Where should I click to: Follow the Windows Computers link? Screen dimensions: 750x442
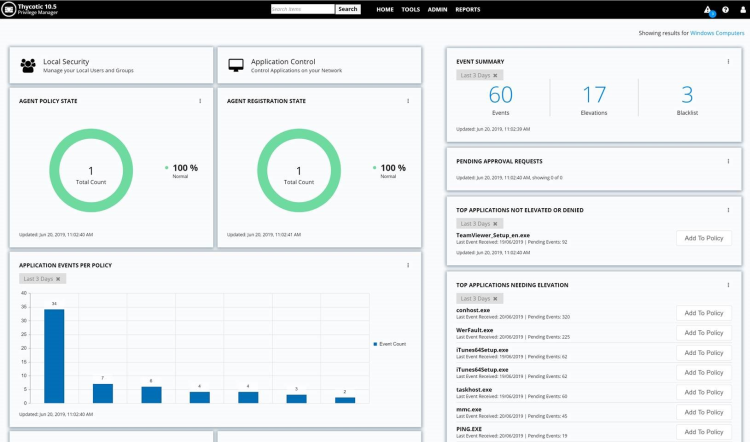click(717, 33)
